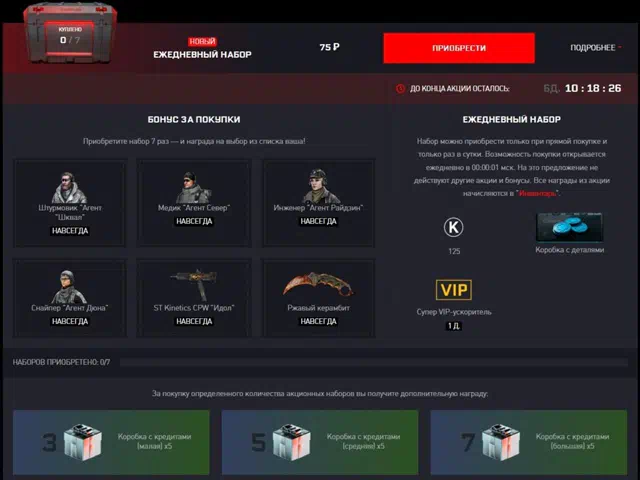Open the Коробка с кредитами (малая) reward
This screenshot has width=640, height=480.
111,442
